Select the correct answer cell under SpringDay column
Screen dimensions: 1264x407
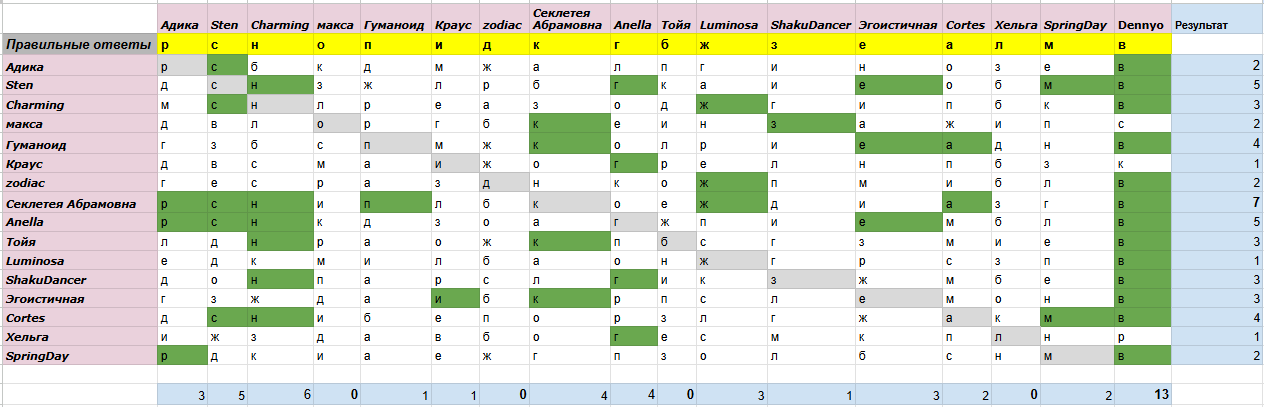[x=1076, y=45]
